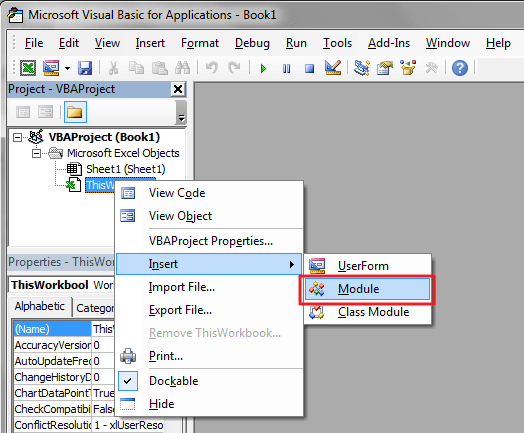Open the File menu
Image resolution: width=524 pixels, height=433 pixels.
point(34,43)
